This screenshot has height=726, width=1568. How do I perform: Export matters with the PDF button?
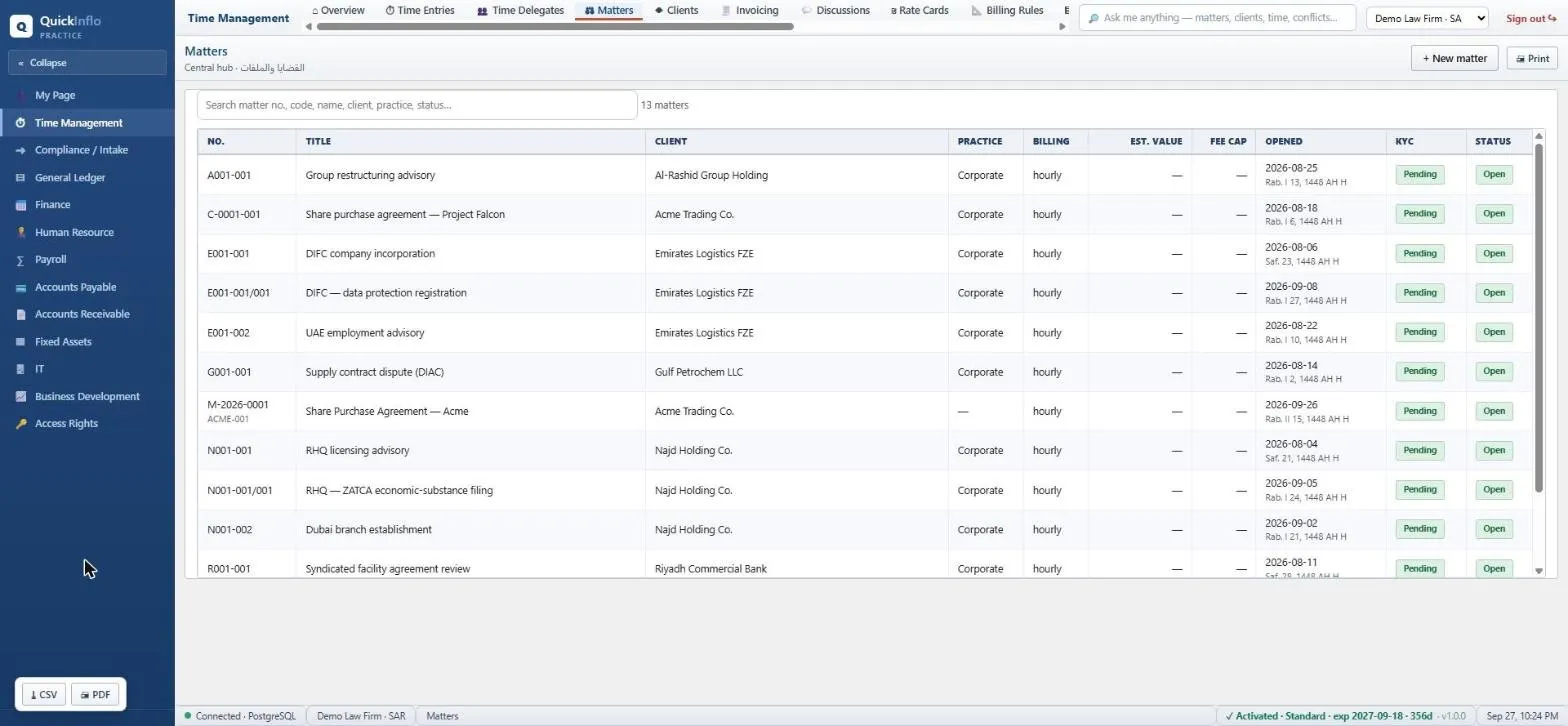coord(96,695)
